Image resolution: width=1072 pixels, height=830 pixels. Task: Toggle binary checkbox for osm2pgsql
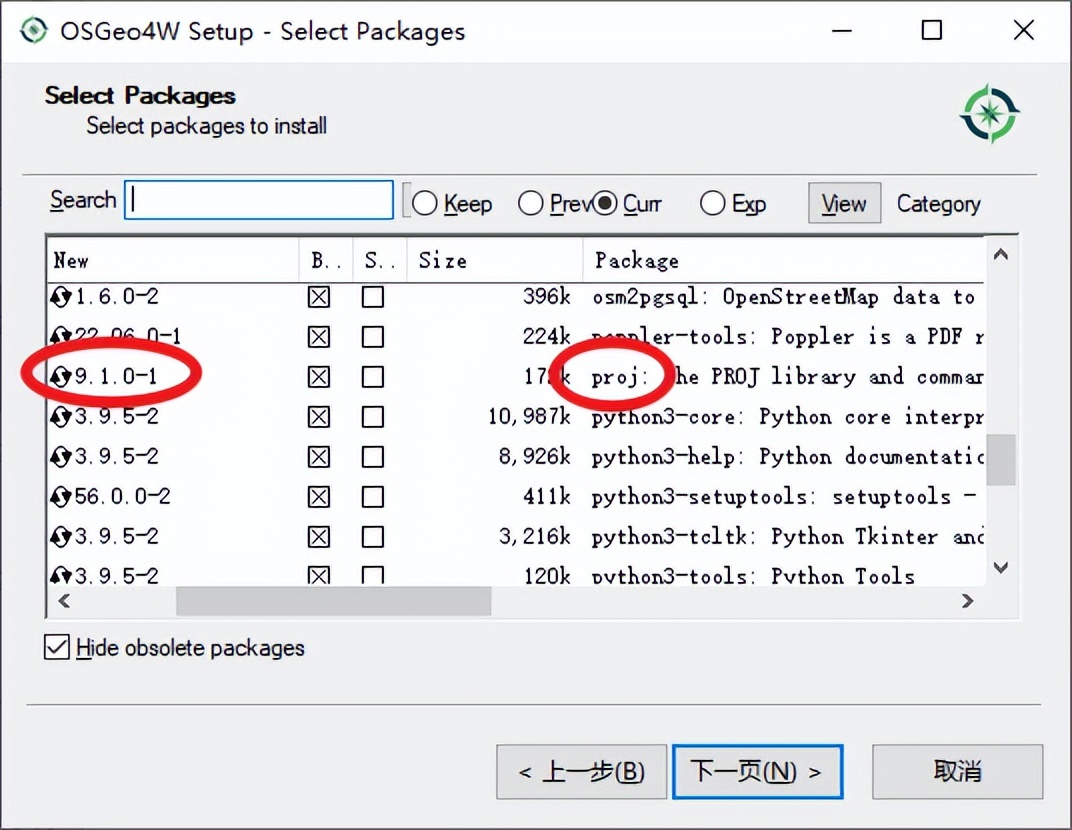(x=319, y=297)
